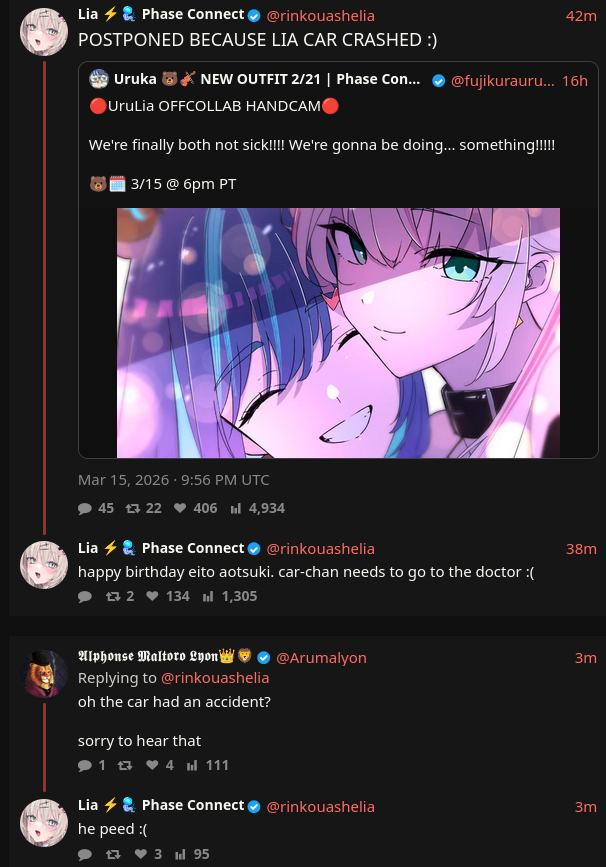Click reply icon on "he peed" tweet
Image resolution: width=606 pixels, height=867 pixels.
tap(85, 854)
